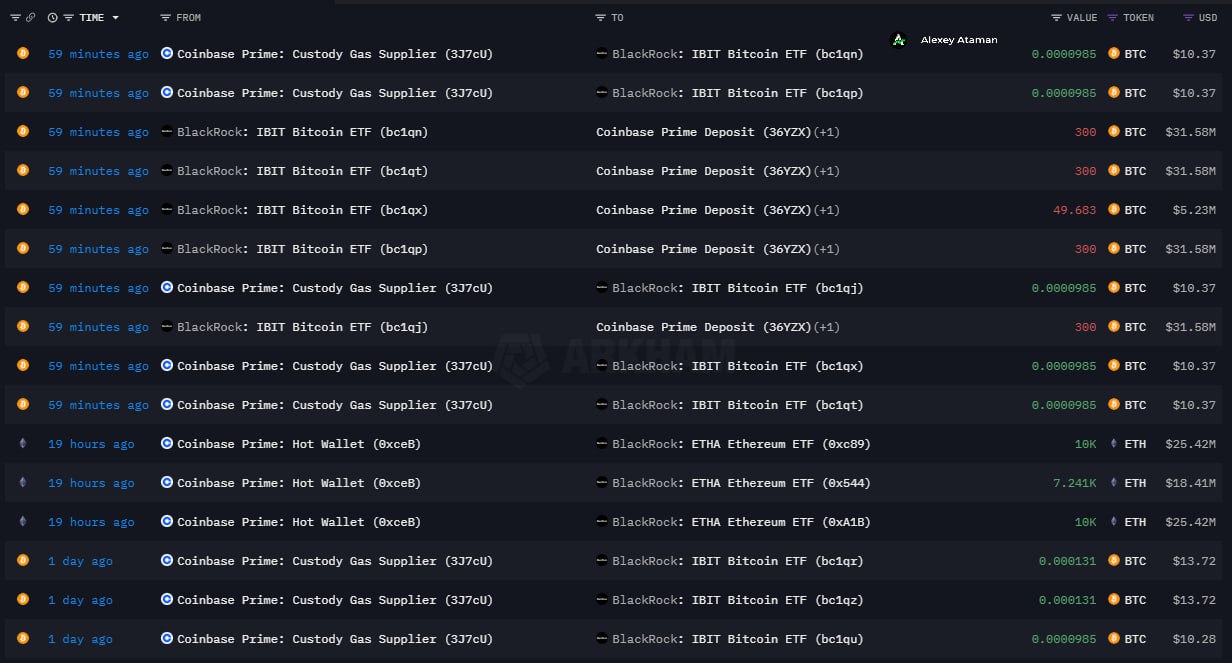Click the ETH token icon in the $18.41M row
This screenshot has width=1232, height=663.
[x=1114, y=483]
